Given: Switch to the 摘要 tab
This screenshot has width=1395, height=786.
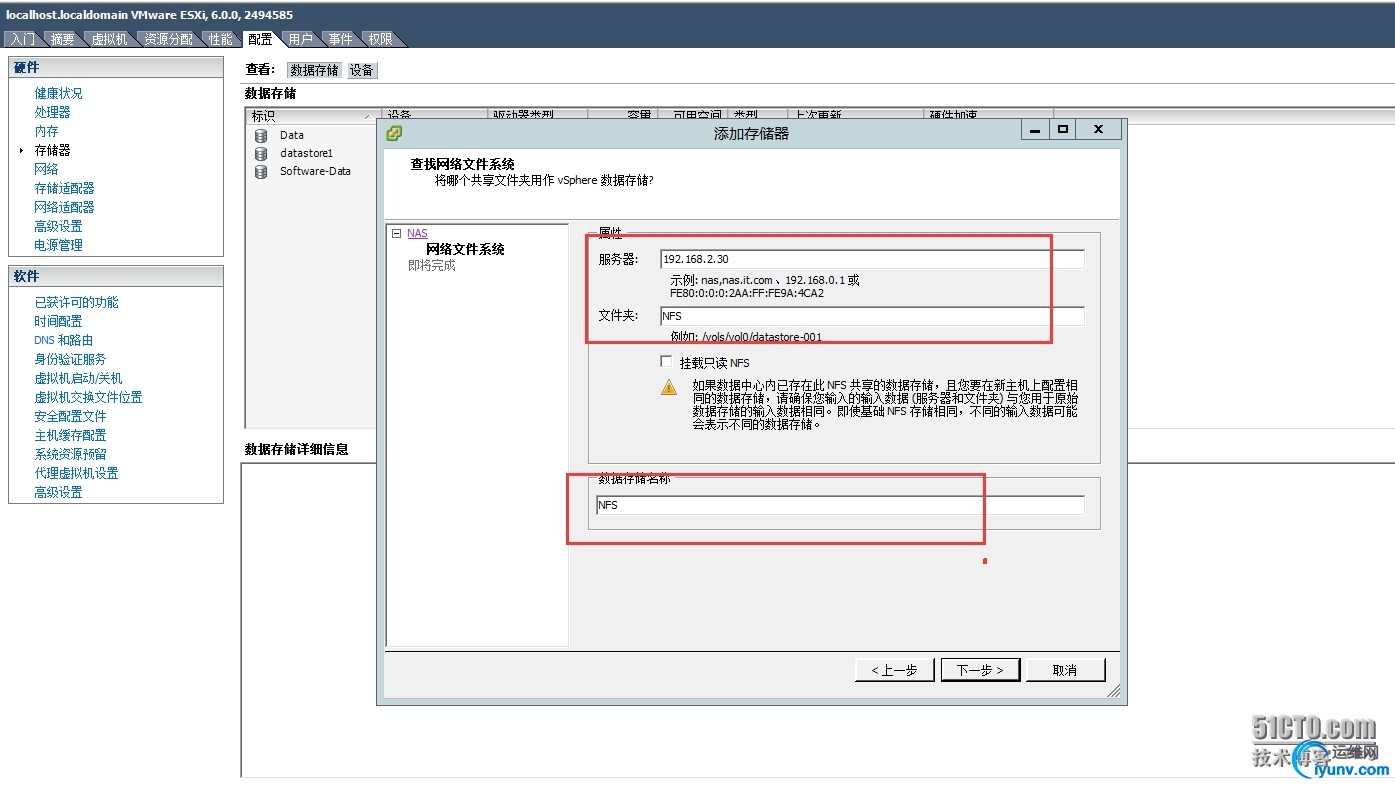Looking at the screenshot, I should point(62,39).
